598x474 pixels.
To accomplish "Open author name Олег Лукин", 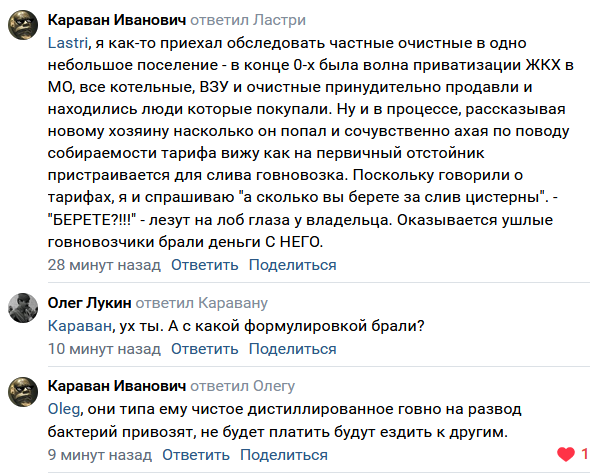I will [x=89, y=303].
